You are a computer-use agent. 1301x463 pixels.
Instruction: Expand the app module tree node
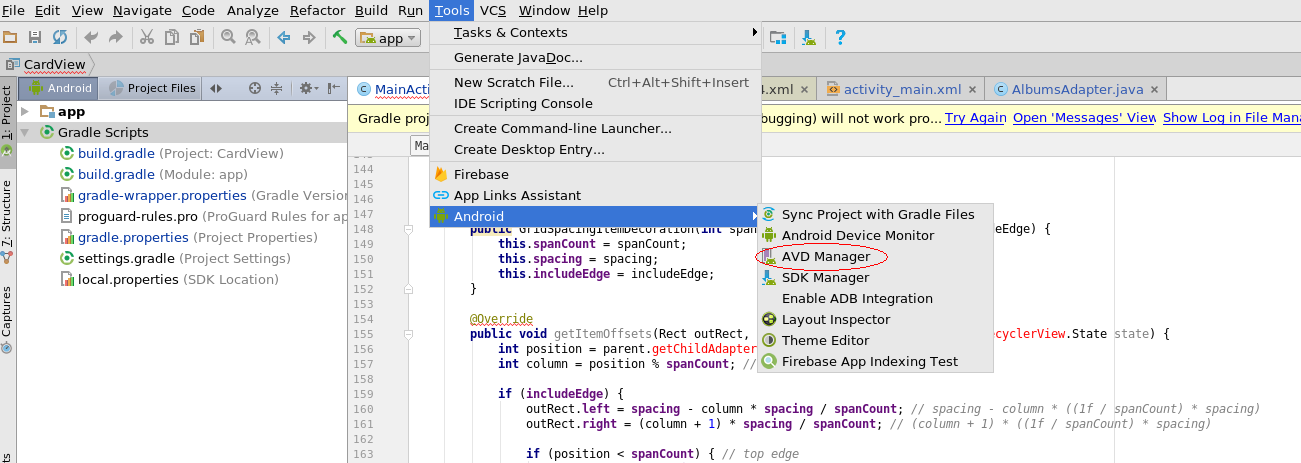[x=26, y=112]
